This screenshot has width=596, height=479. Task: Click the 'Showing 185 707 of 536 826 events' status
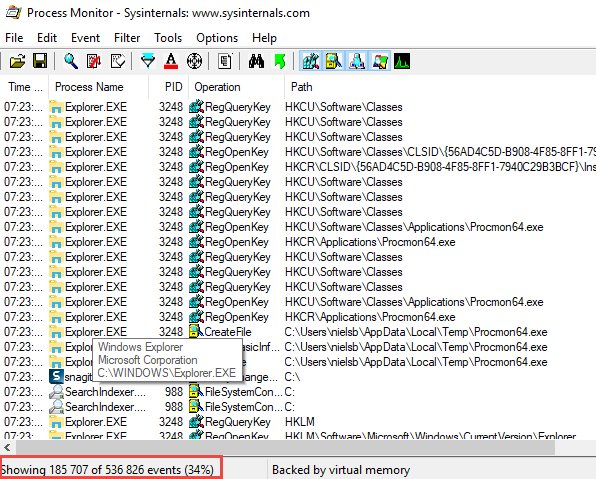(x=108, y=470)
